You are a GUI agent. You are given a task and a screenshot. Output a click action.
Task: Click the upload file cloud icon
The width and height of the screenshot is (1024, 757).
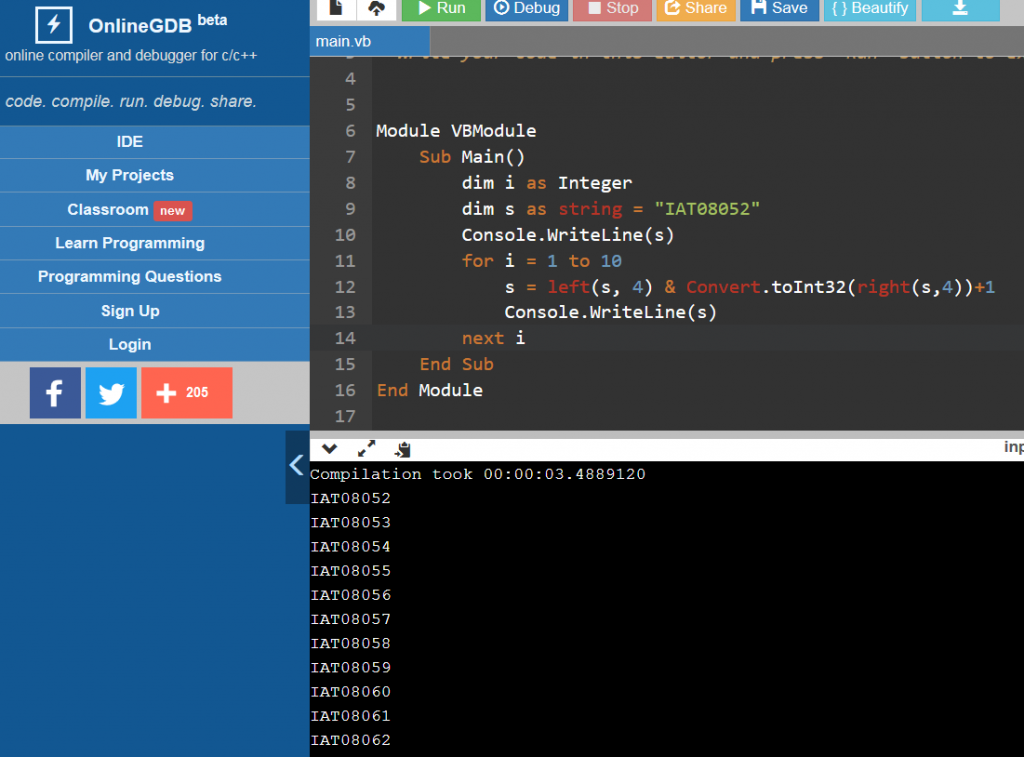[x=377, y=9]
